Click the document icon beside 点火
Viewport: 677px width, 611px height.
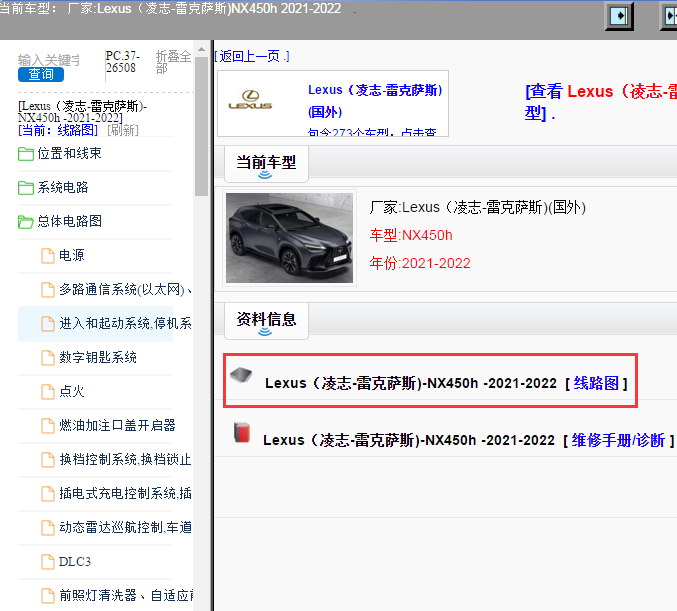(x=47, y=392)
